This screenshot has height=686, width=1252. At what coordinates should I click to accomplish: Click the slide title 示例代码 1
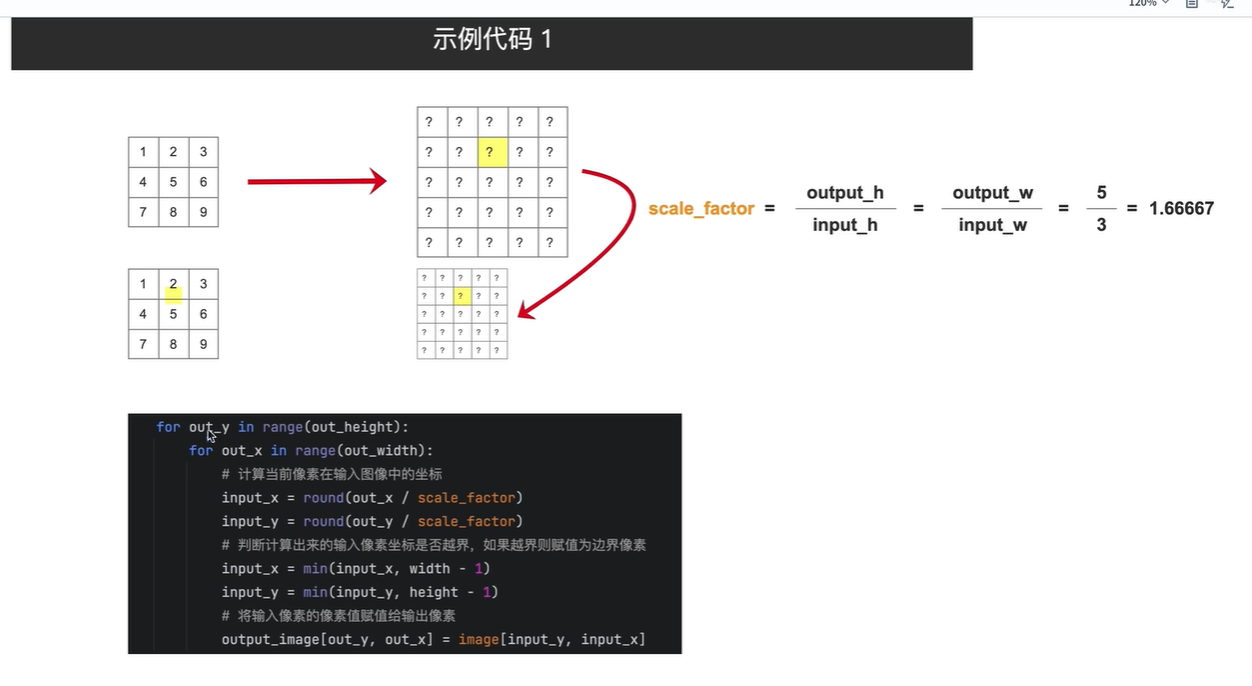(492, 39)
